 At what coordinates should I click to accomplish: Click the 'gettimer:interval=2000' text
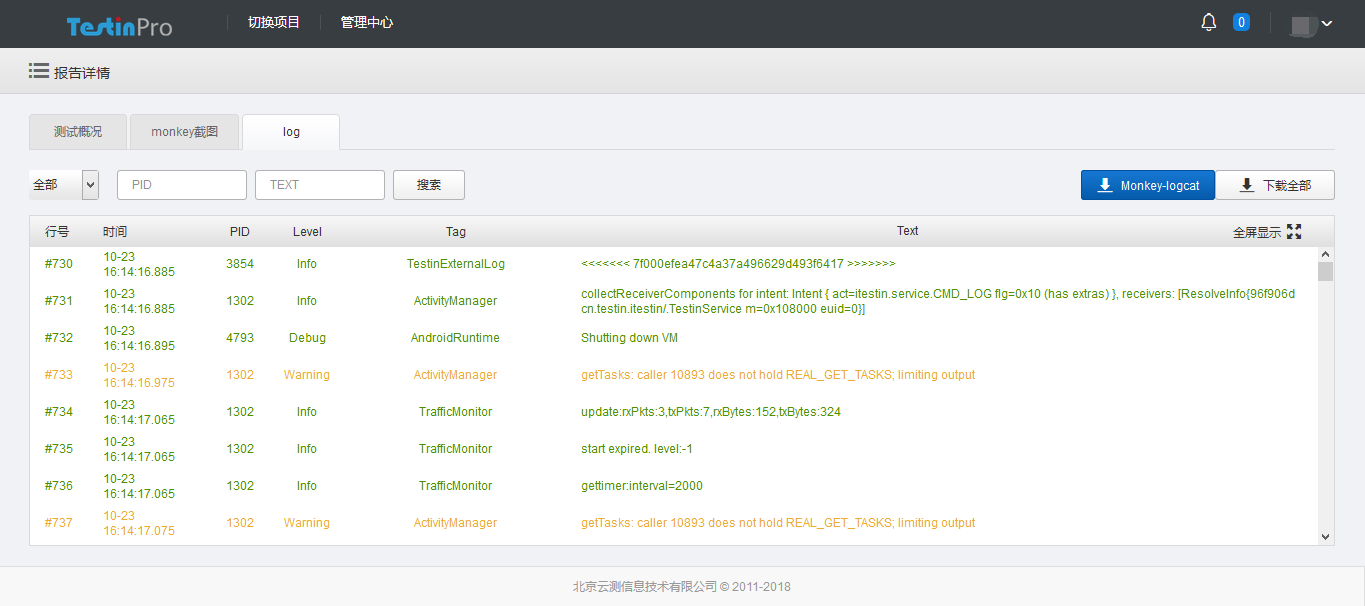pyautogui.click(x=642, y=486)
